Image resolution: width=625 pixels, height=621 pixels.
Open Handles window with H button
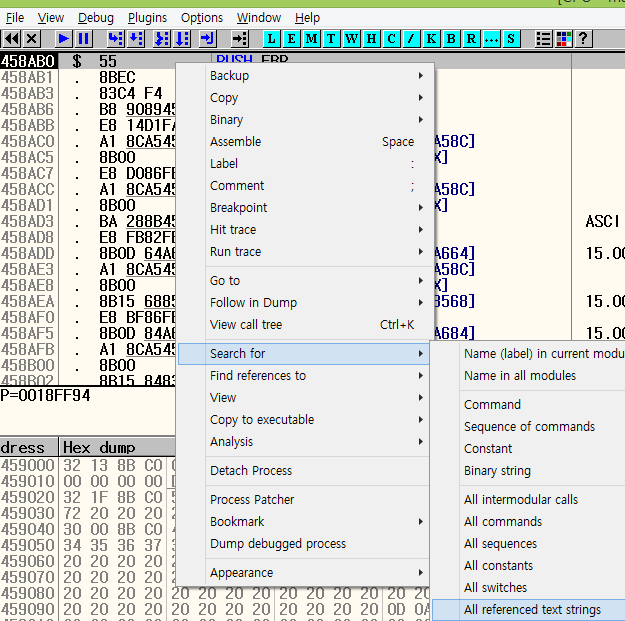click(x=371, y=39)
